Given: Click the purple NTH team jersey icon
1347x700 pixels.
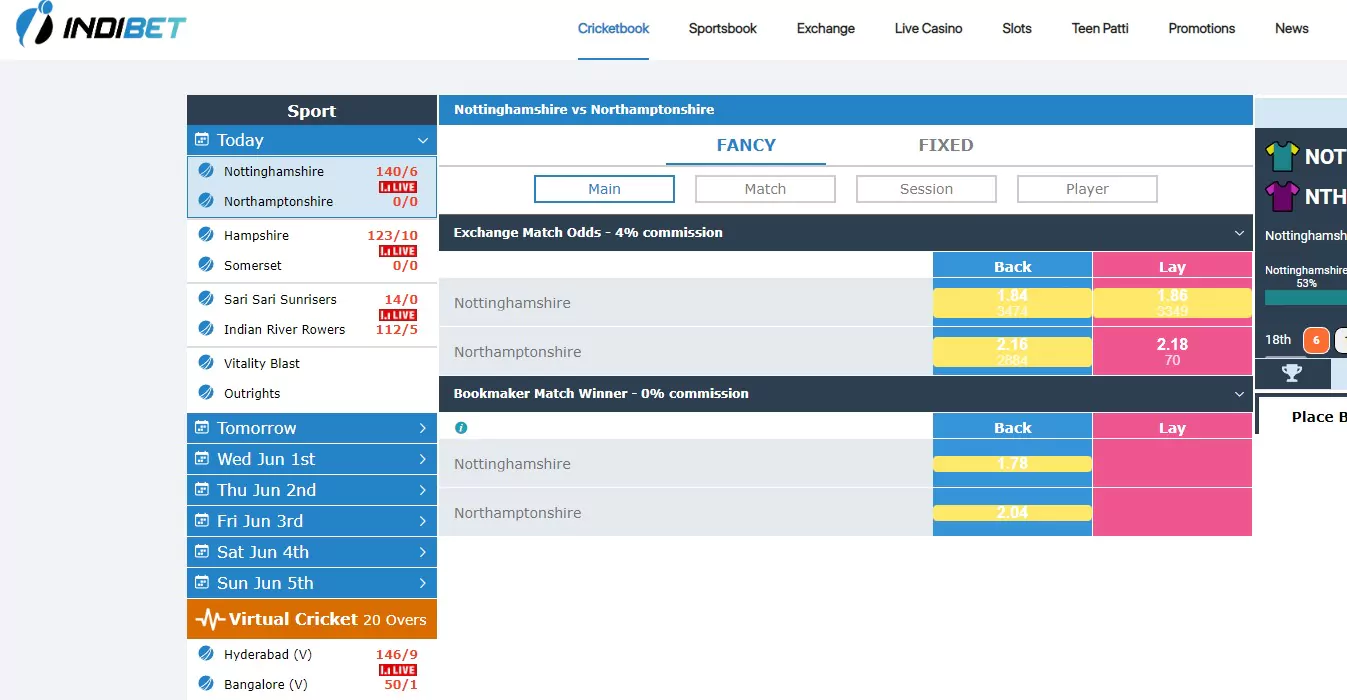Looking at the screenshot, I should [x=1281, y=195].
